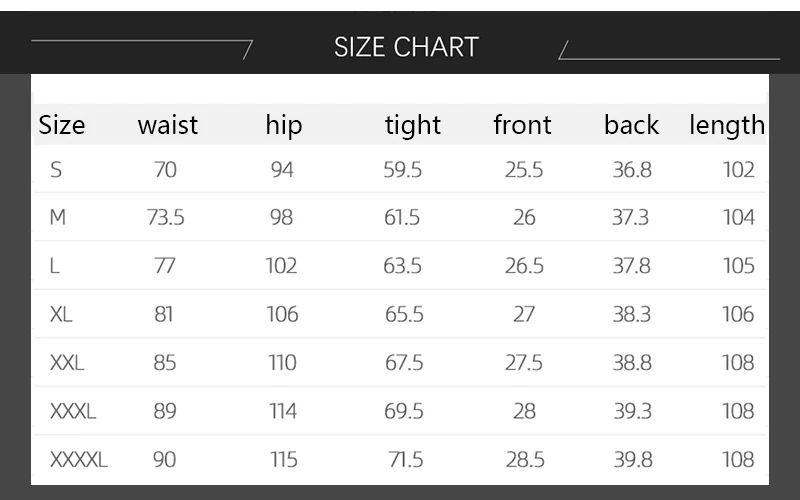Click waist value 73.5 for size M
Viewport: 800px width, 500px height.
pyautogui.click(x=166, y=218)
